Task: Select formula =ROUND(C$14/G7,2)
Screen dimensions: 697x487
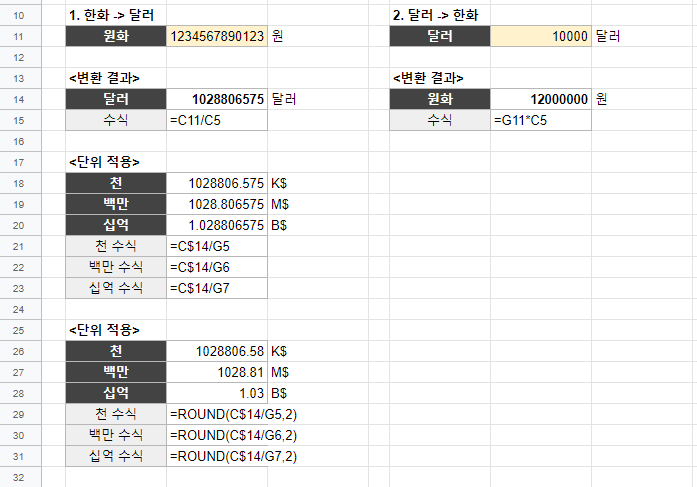Action: 233,456
